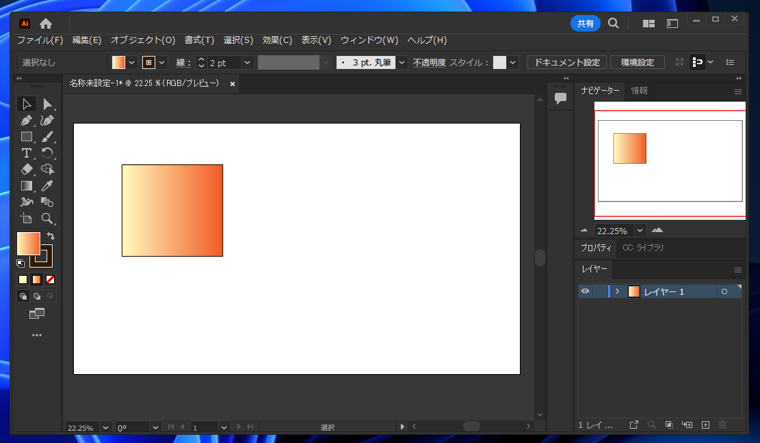Open the search magnifier in title bar
Image resolution: width=760 pixels, height=443 pixels.
point(613,23)
